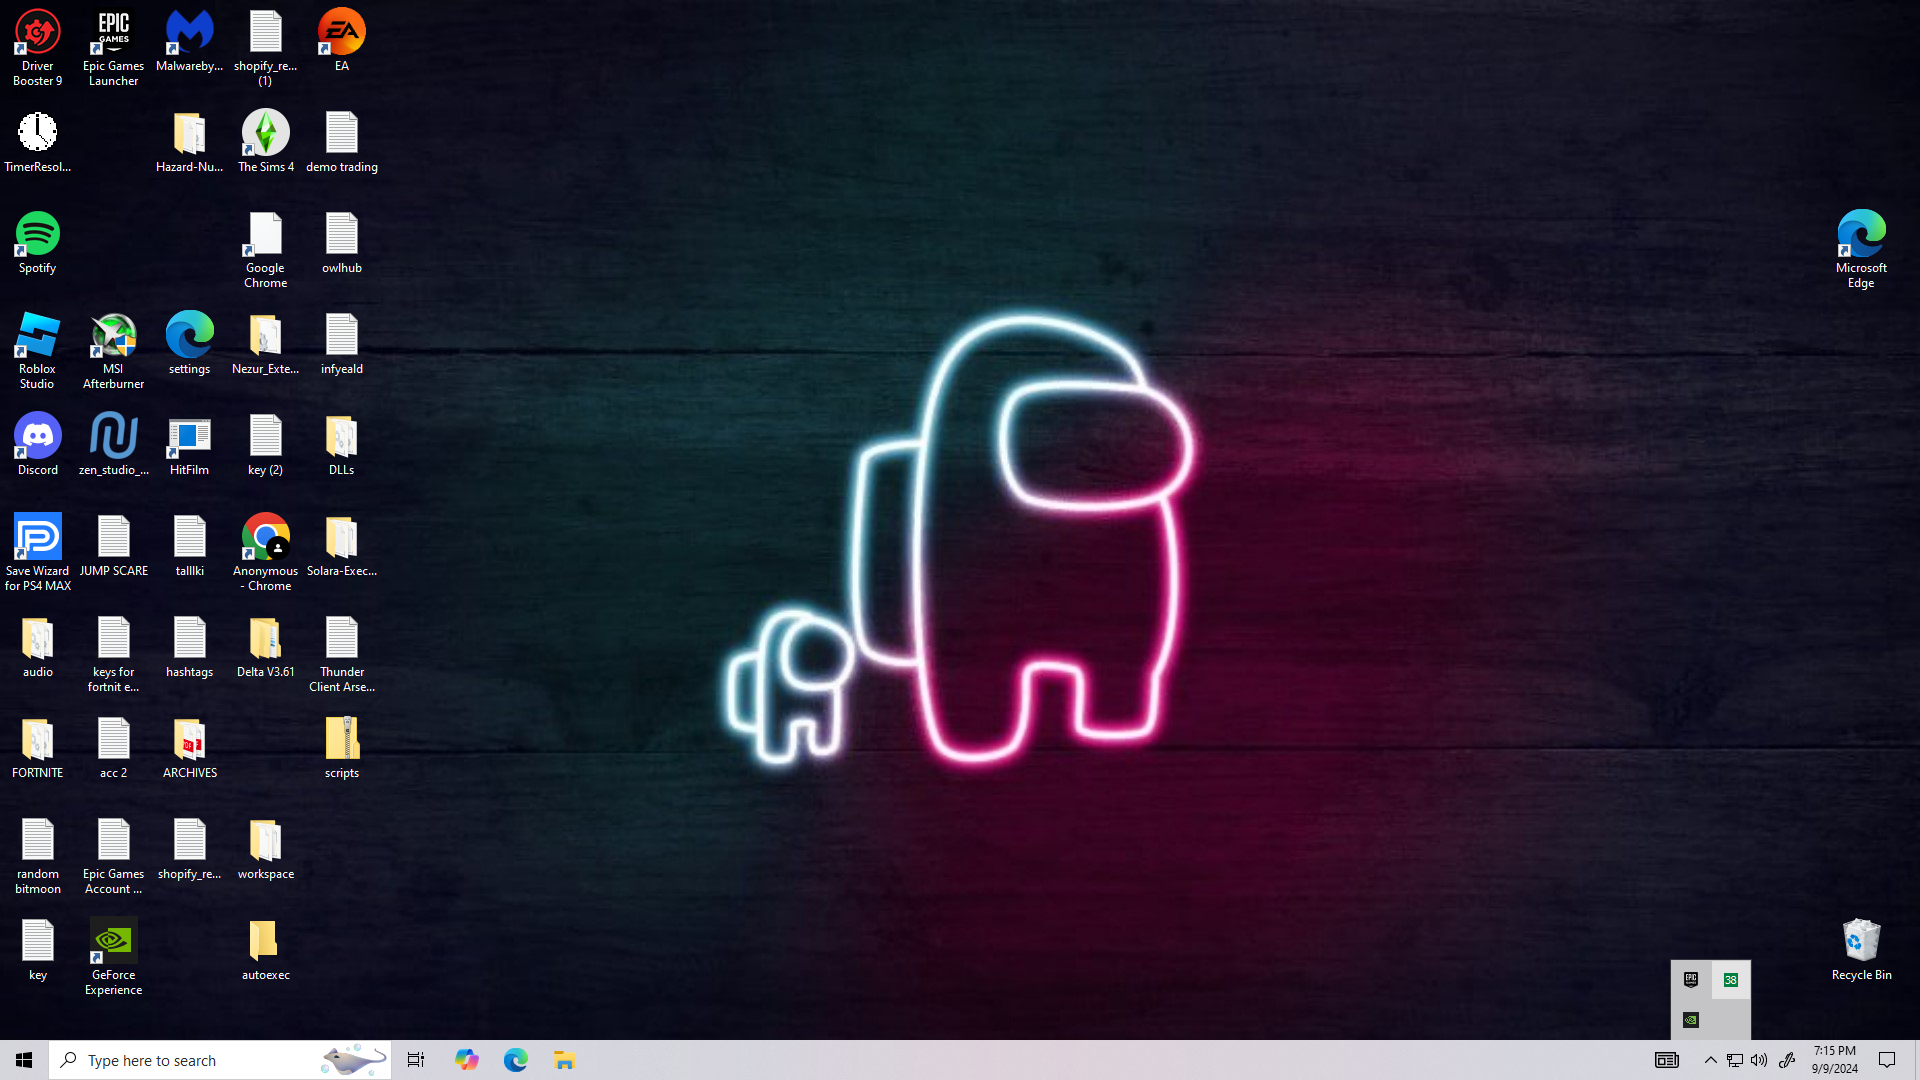
Task: Open Task View from the taskbar
Action: click(x=416, y=1060)
